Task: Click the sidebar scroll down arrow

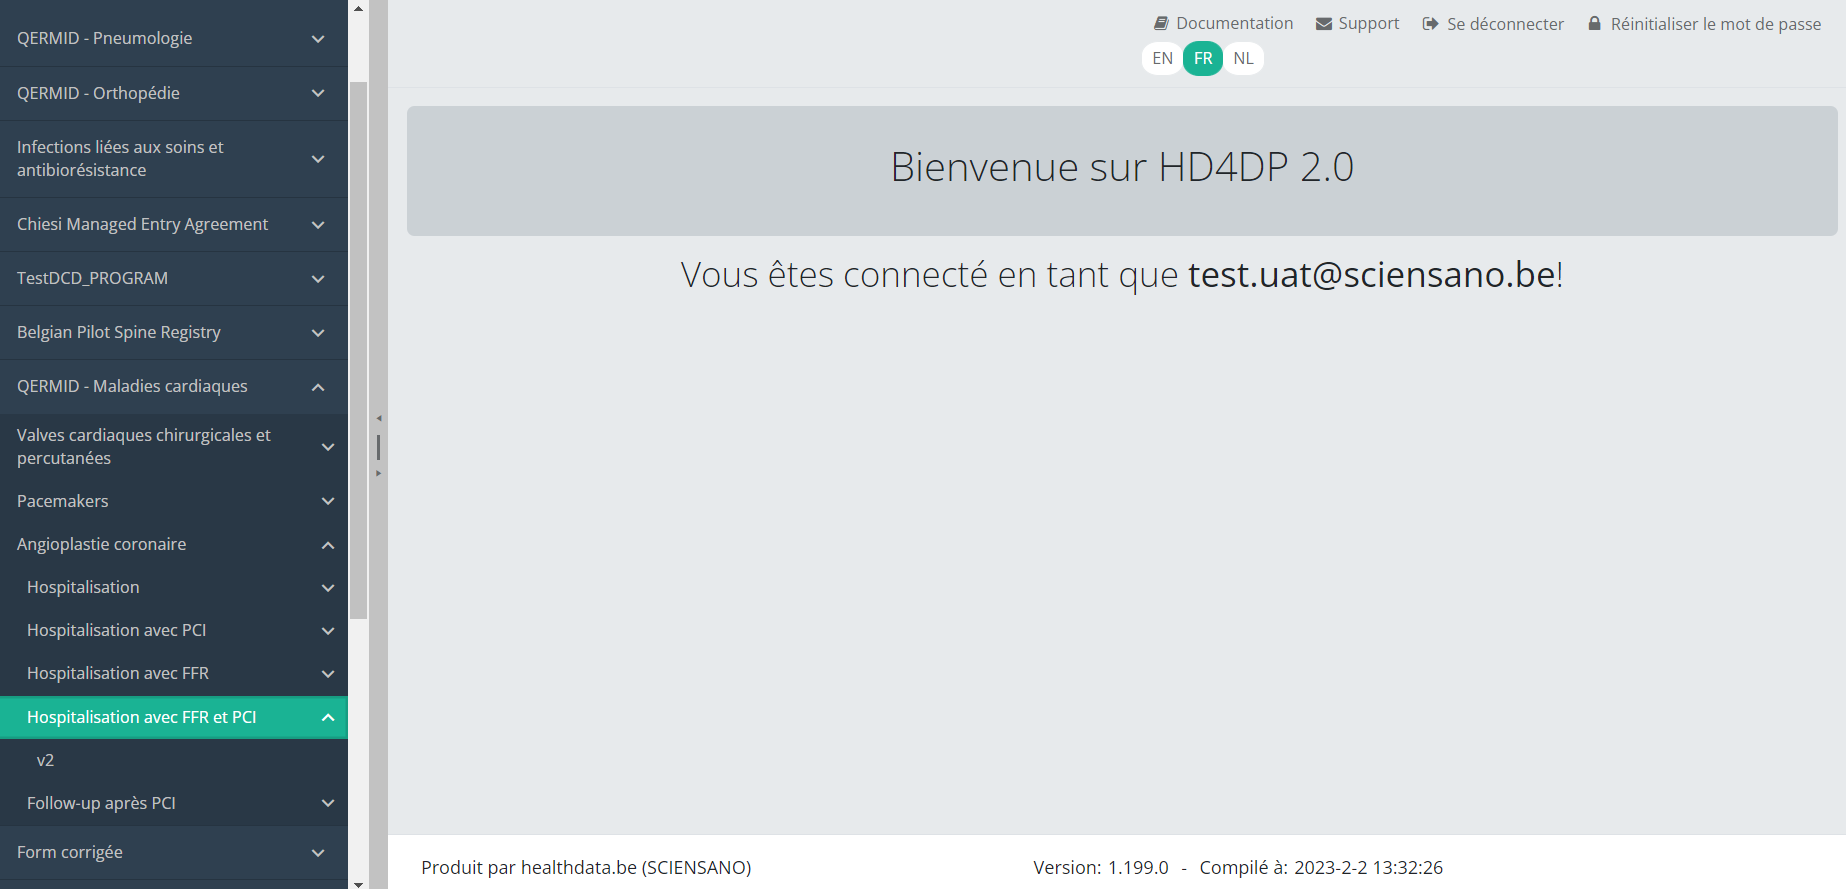Action: coord(358,883)
